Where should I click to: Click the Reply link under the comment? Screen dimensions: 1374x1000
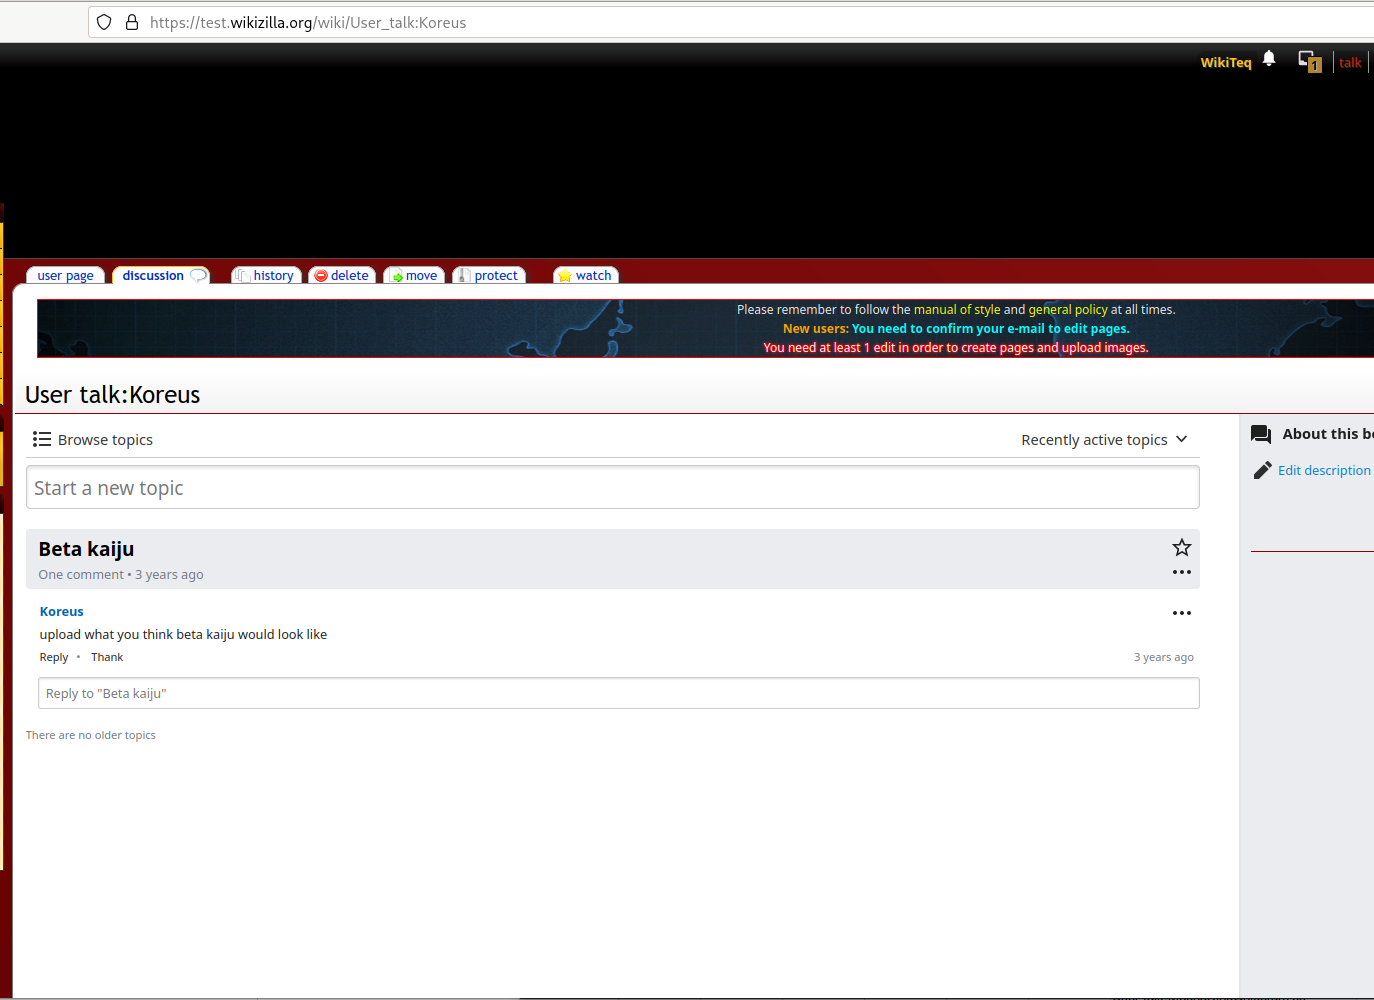point(54,657)
